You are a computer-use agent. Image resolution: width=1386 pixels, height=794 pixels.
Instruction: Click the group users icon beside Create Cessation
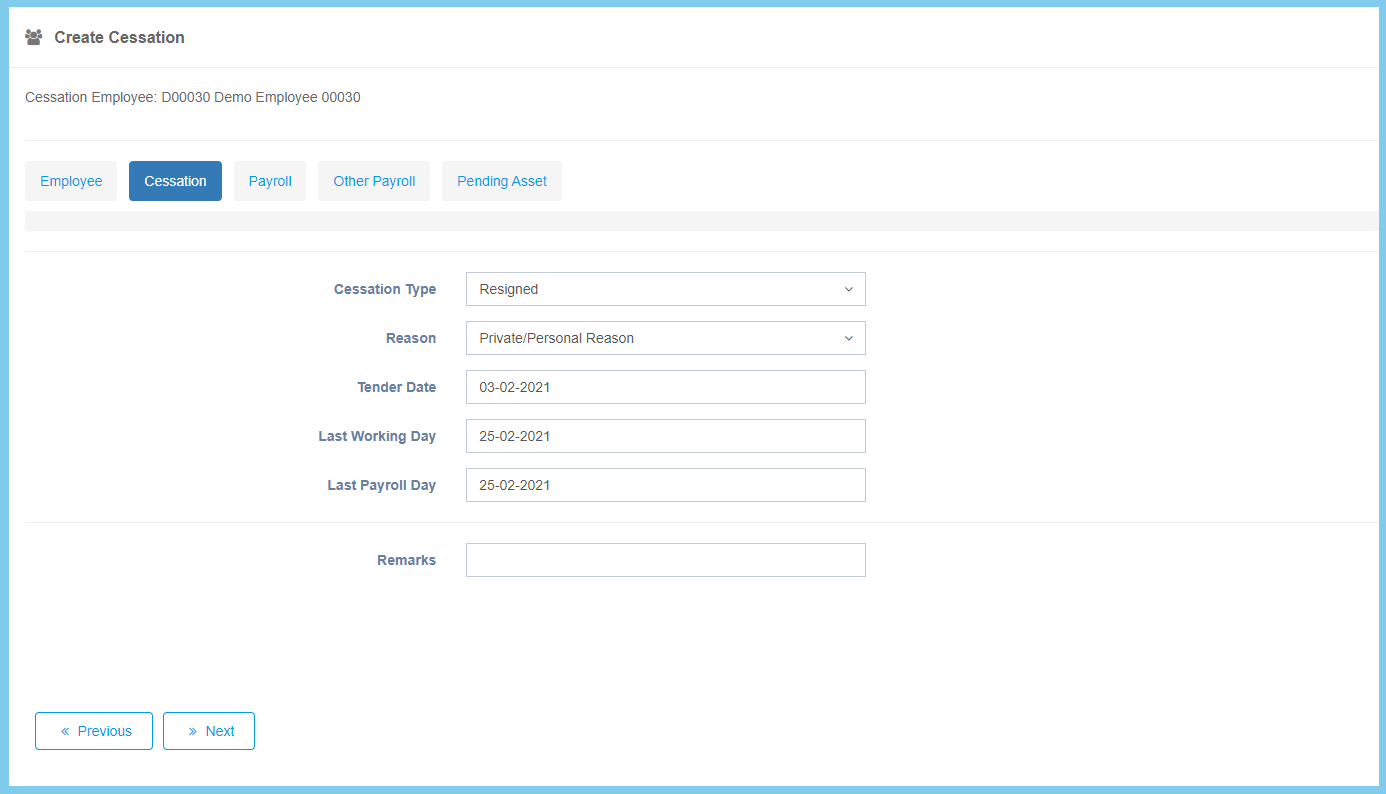click(34, 37)
